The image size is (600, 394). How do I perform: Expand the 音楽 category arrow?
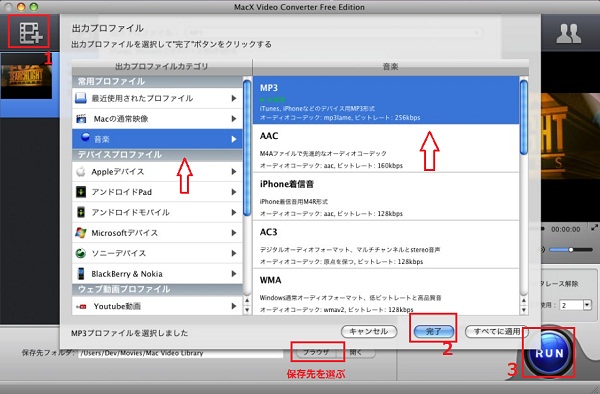(234, 139)
